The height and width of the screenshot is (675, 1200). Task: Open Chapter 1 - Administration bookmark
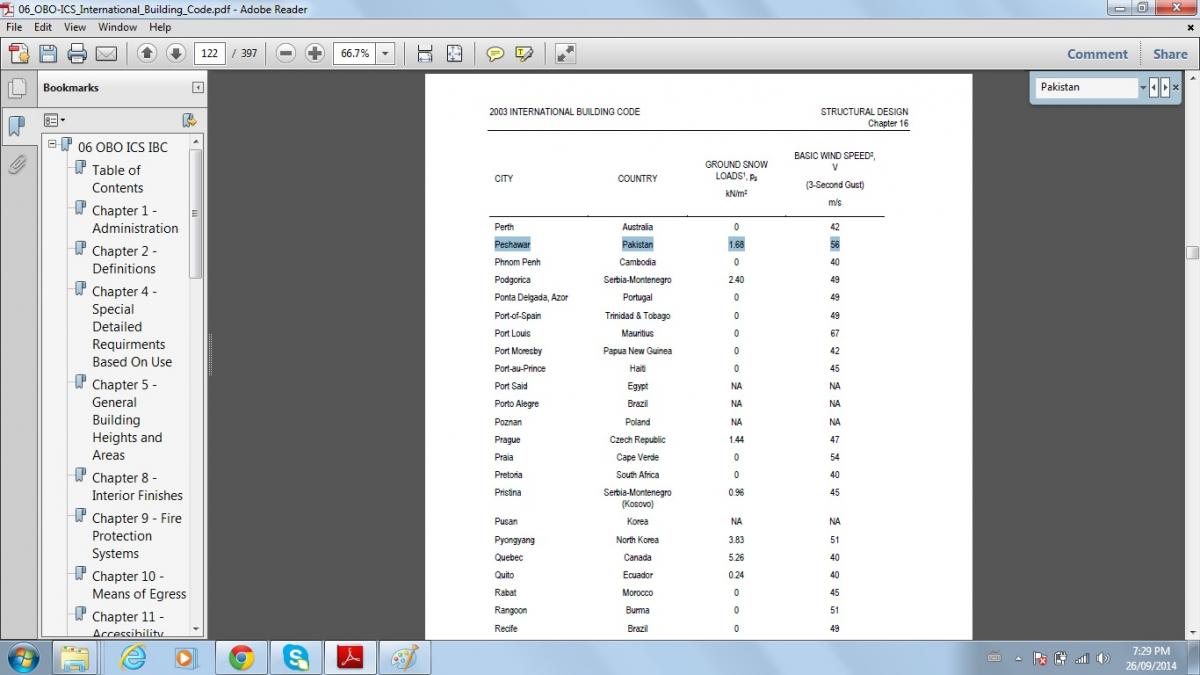(x=135, y=219)
